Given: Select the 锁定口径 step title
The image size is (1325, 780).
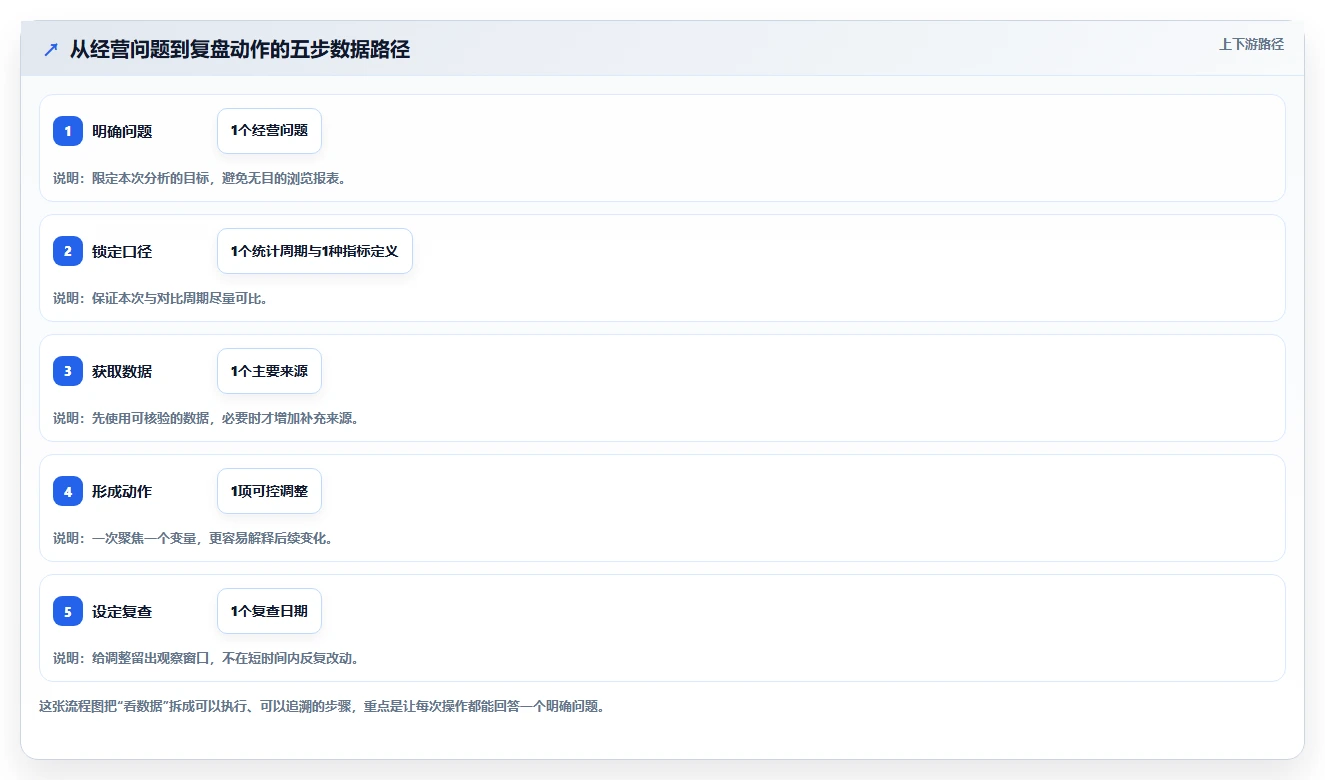Looking at the screenshot, I should click(x=122, y=251).
